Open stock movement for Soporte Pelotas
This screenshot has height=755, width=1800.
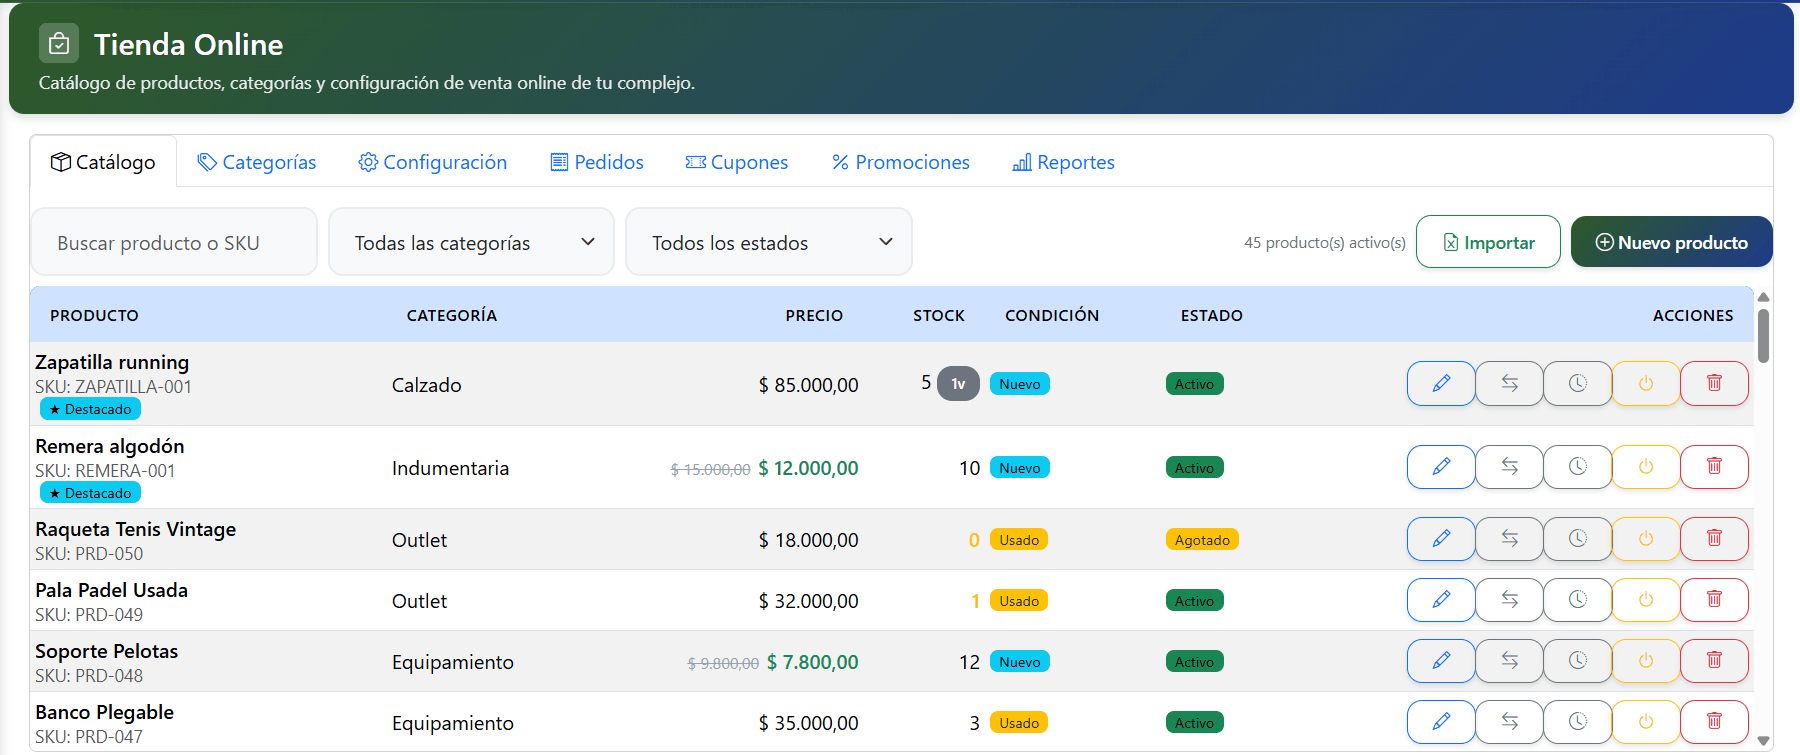pyautogui.click(x=1509, y=661)
